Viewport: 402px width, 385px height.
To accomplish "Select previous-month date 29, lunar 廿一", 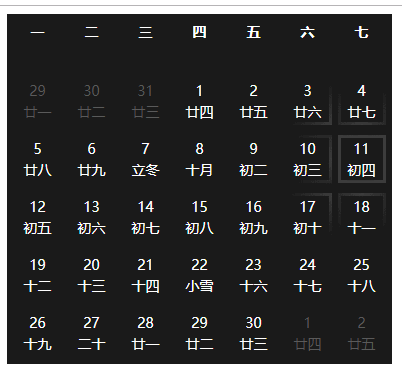I will click(37, 101).
